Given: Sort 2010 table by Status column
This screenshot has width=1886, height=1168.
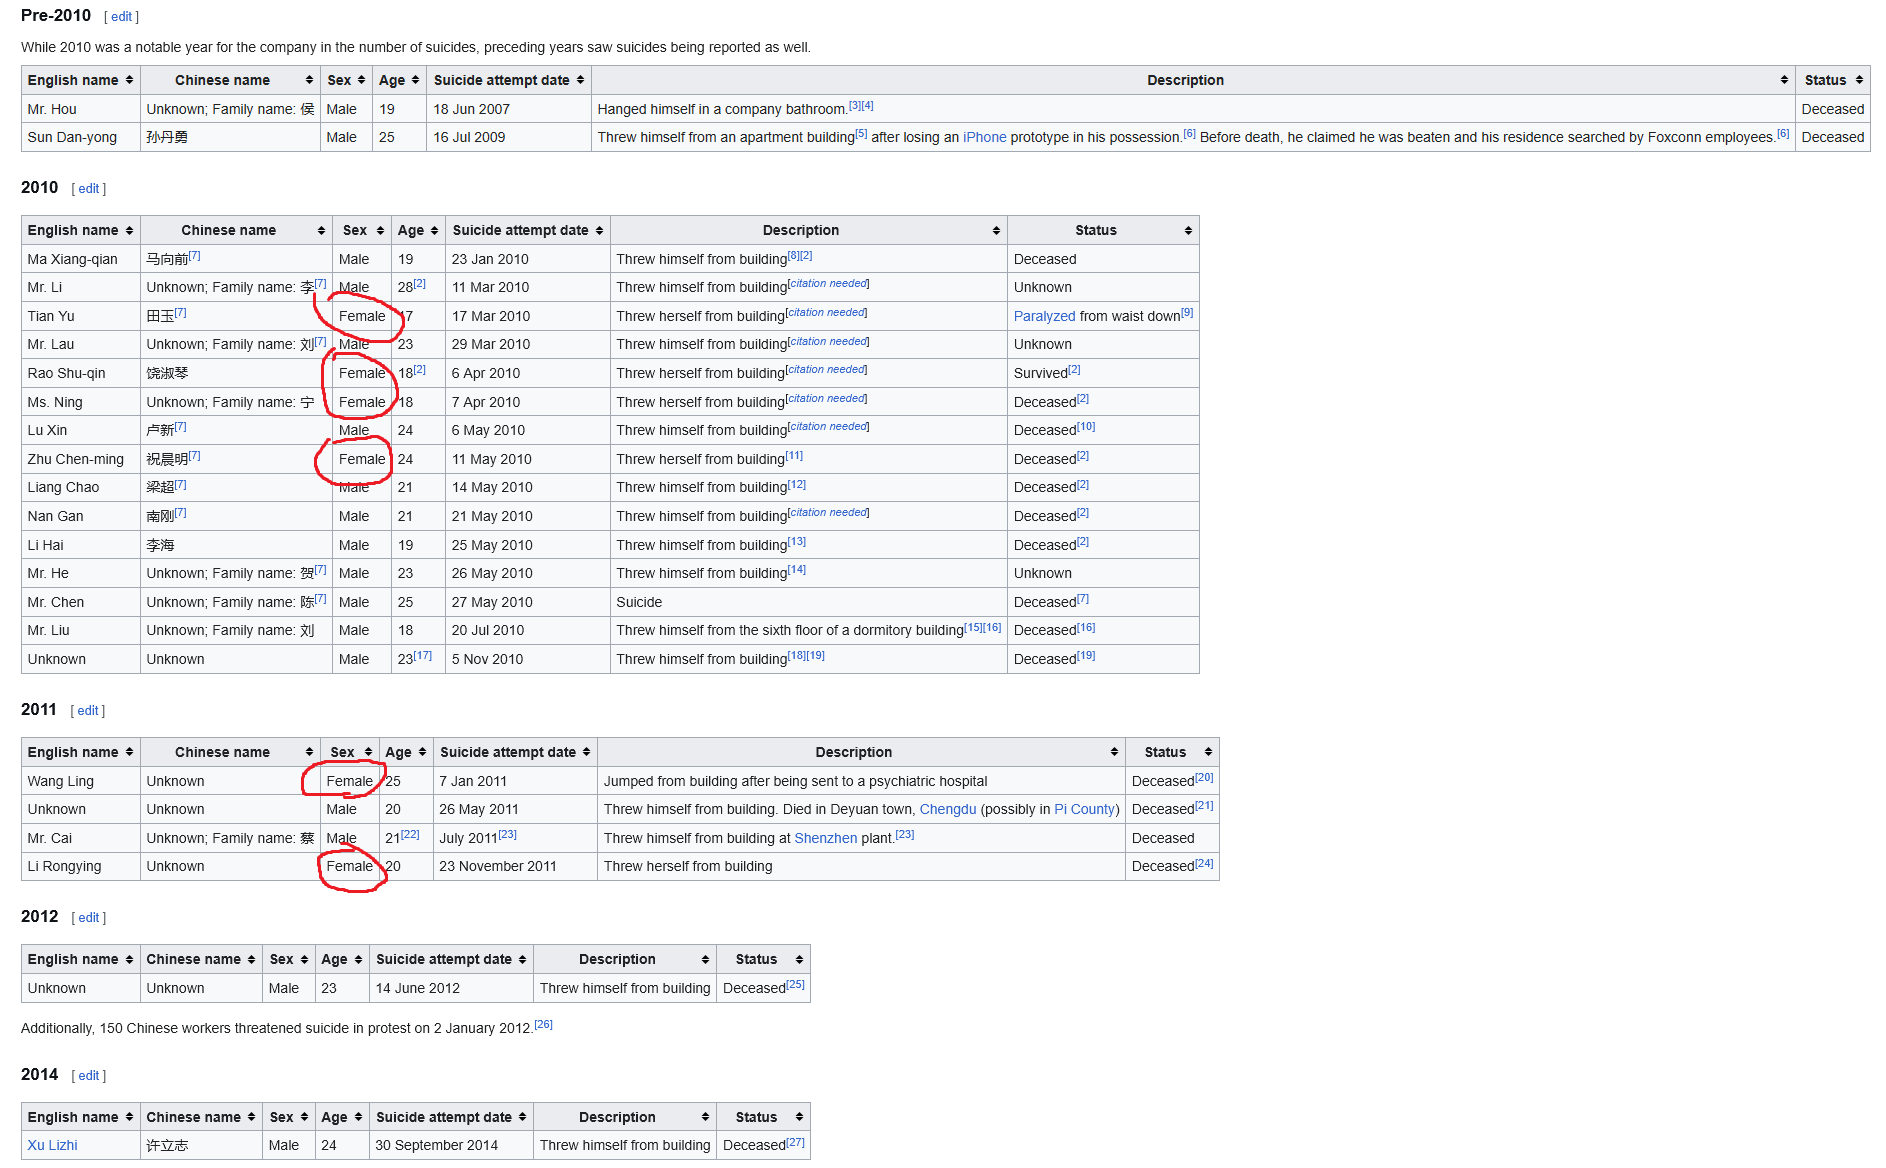Looking at the screenshot, I should [x=1103, y=230].
